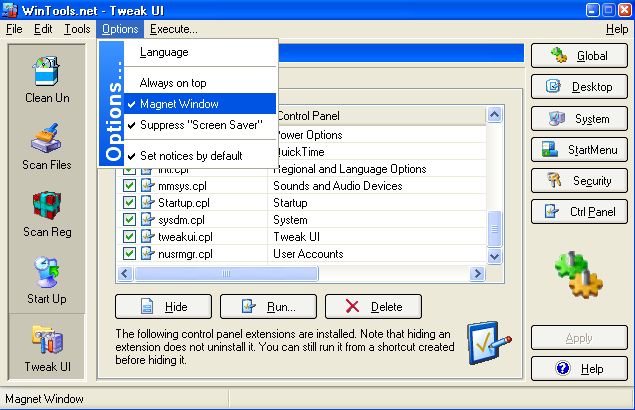Viewport: 635px width, 410px height.
Task: Open the Security tweaks section
Action: (579, 181)
